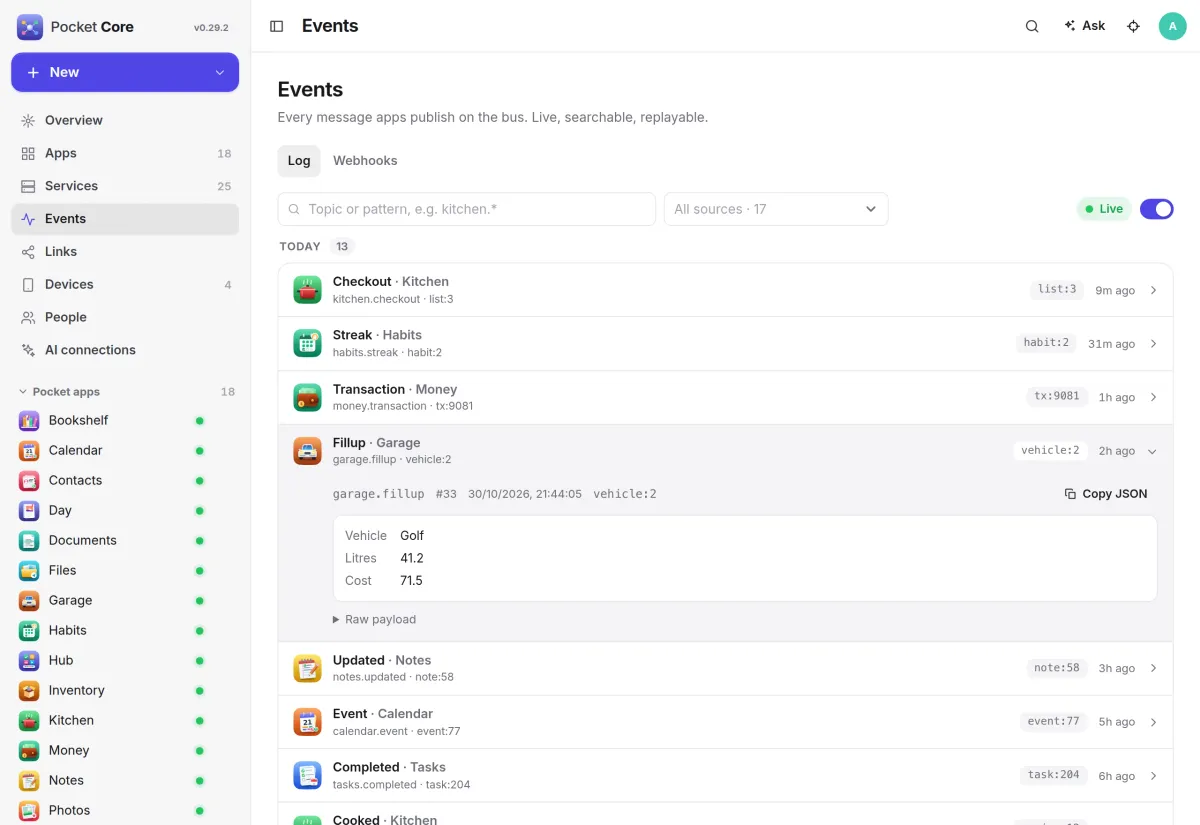Click the Copy JSON button
The height and width of the screenshot is (825, 1200).
pyautogui.click(x=1105, y=494)
